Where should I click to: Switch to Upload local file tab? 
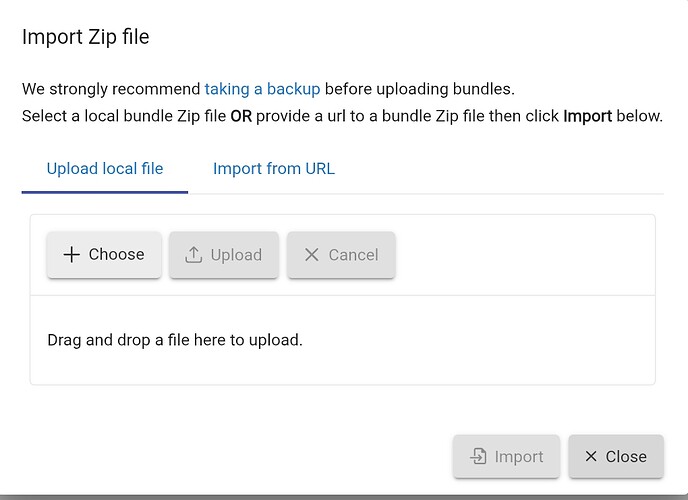click(x=105, y=168)
